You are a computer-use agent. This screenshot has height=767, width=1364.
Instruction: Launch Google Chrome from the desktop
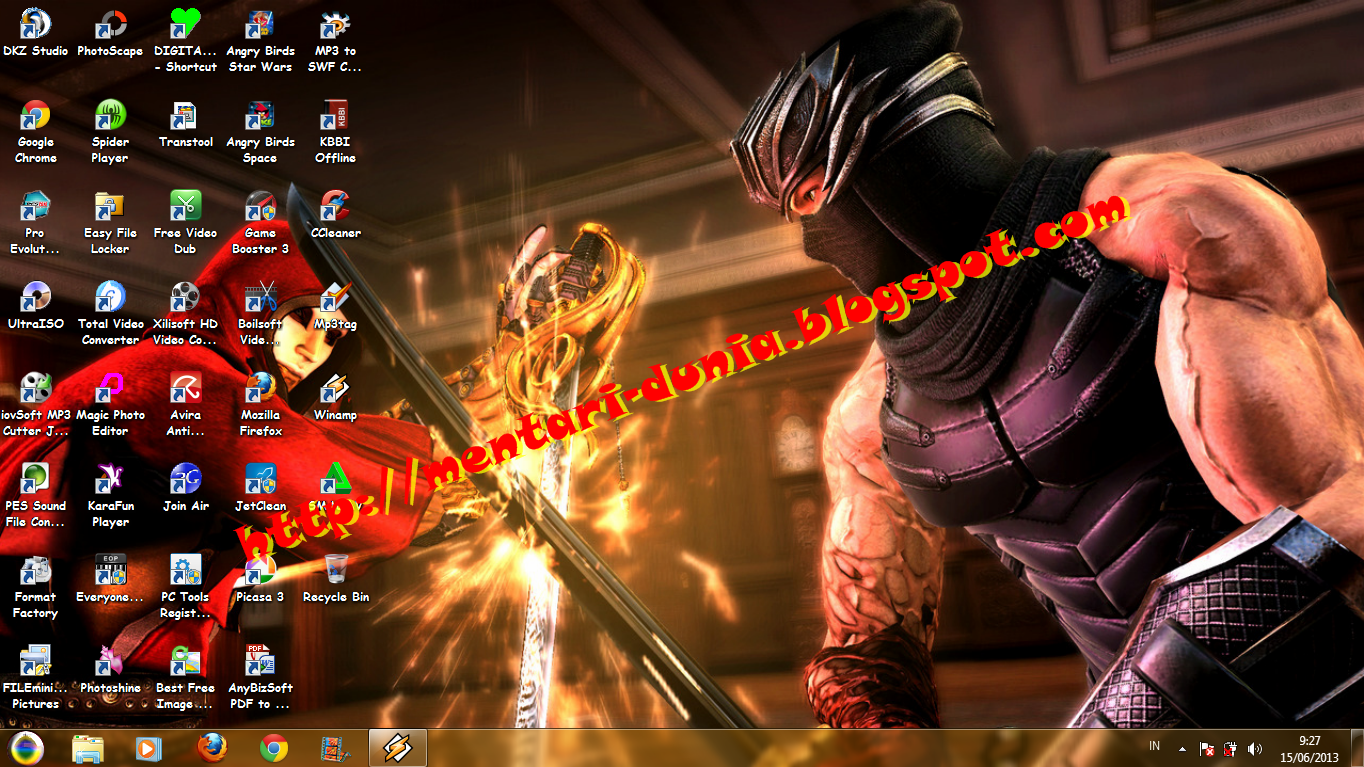point(35,115)
